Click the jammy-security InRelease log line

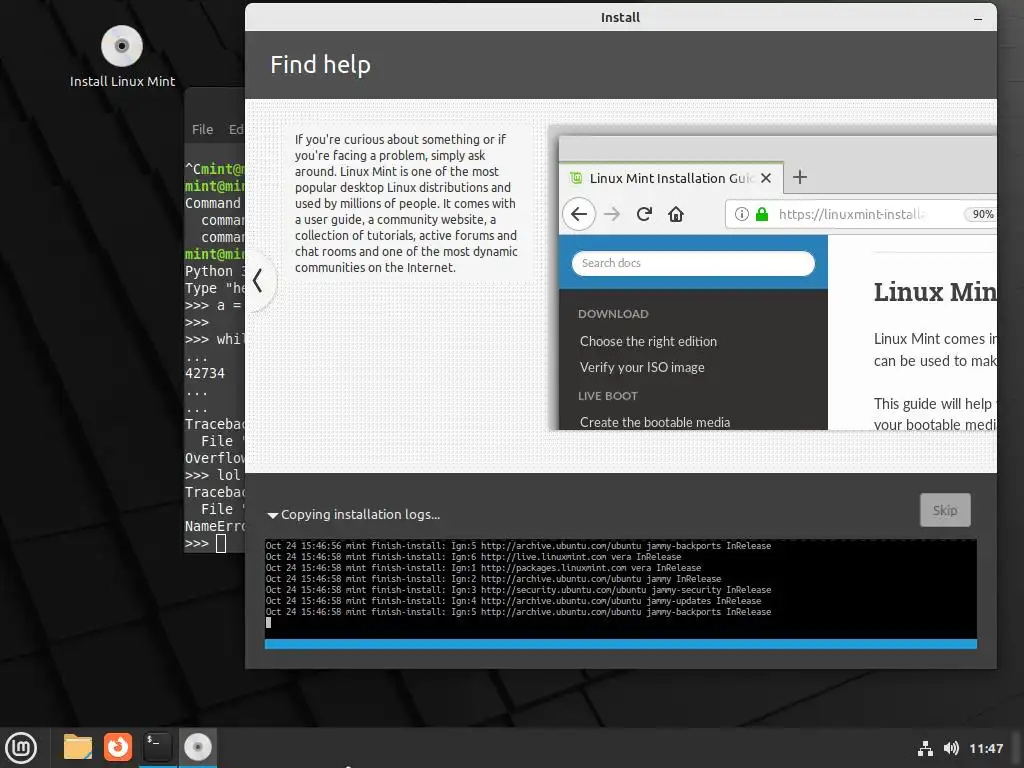[x=518, y=590]
